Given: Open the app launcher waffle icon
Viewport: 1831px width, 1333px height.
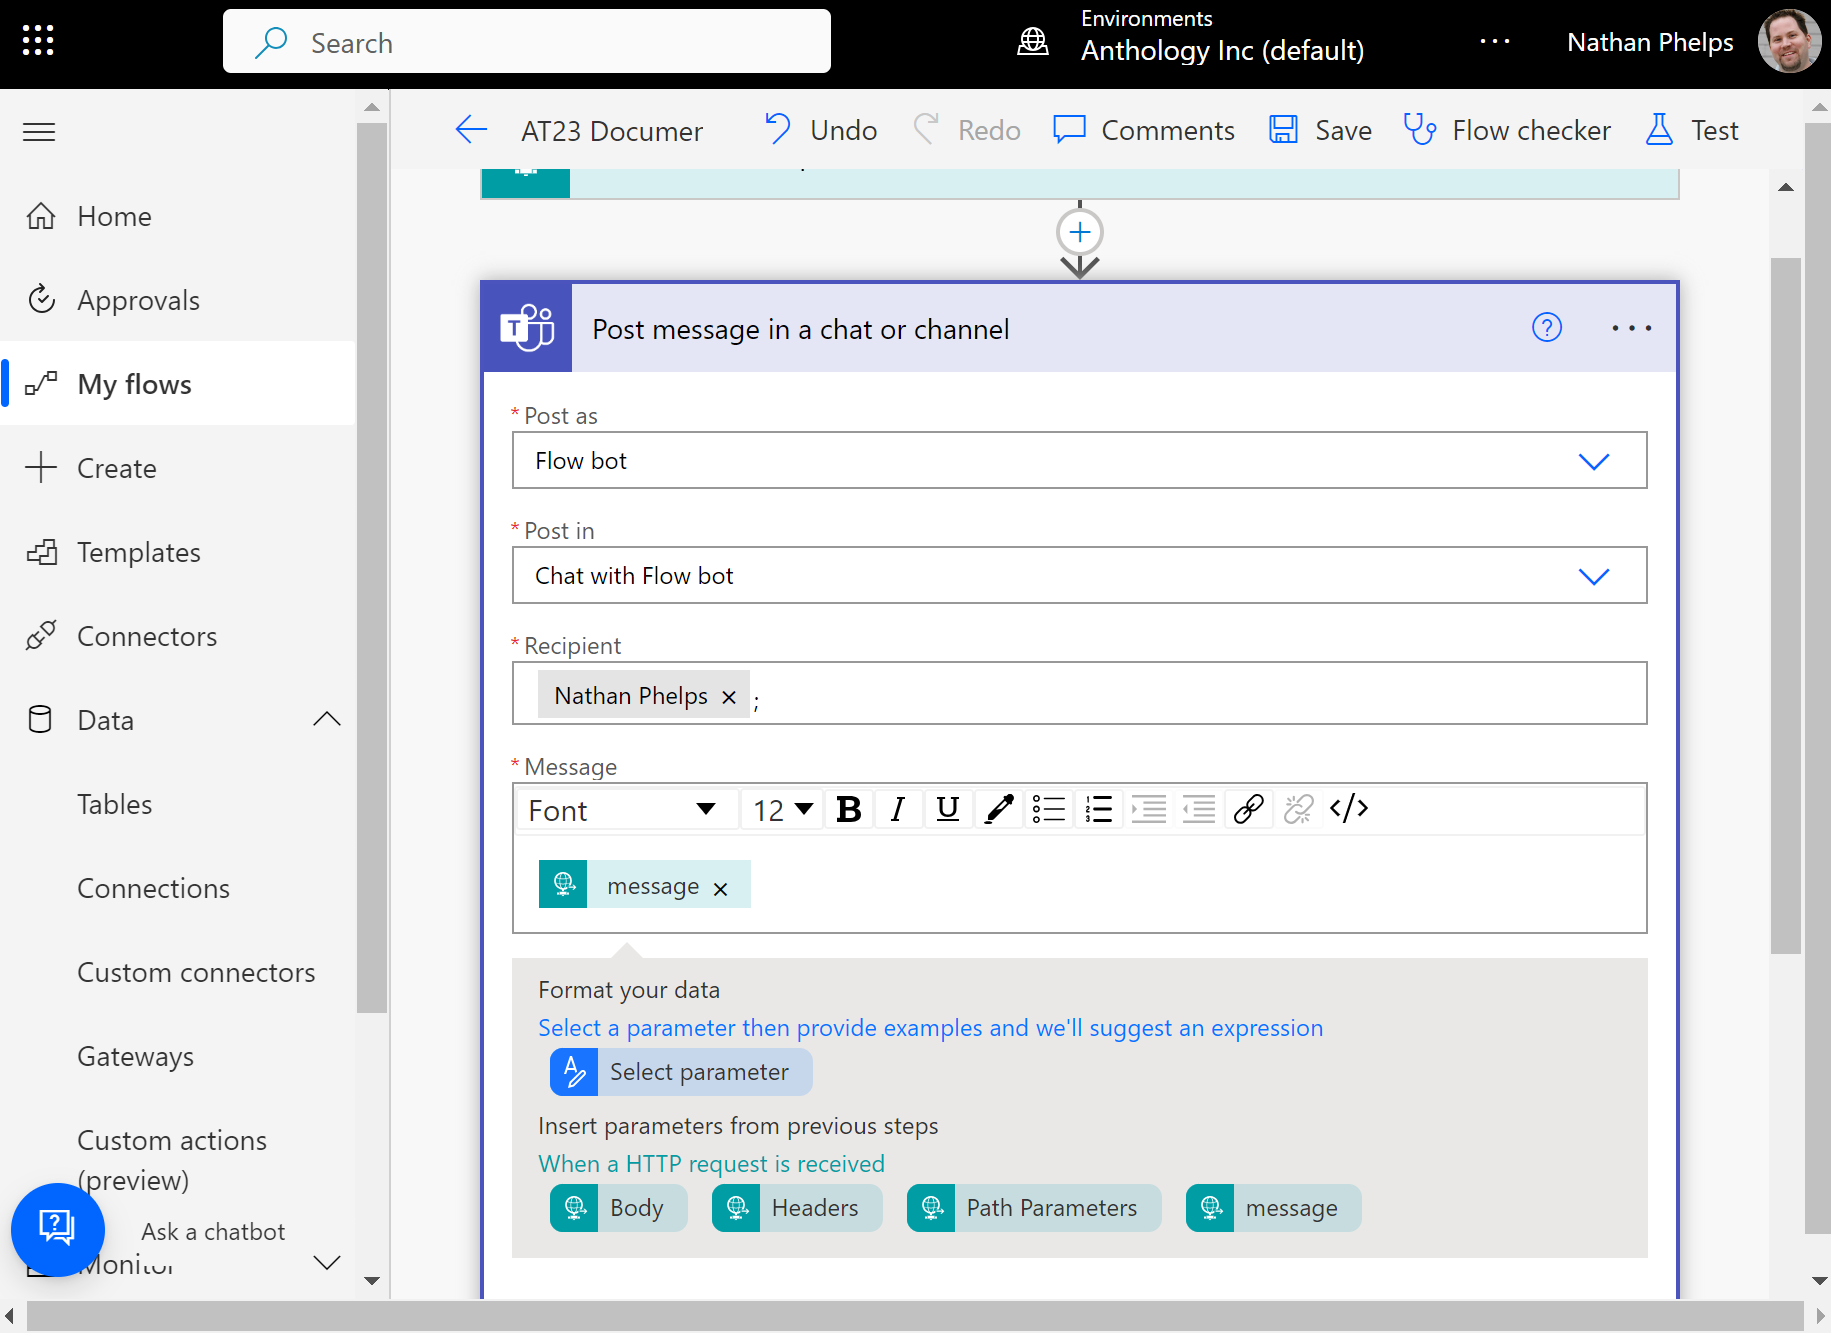Looking at the screenshot, I should 38,41.
